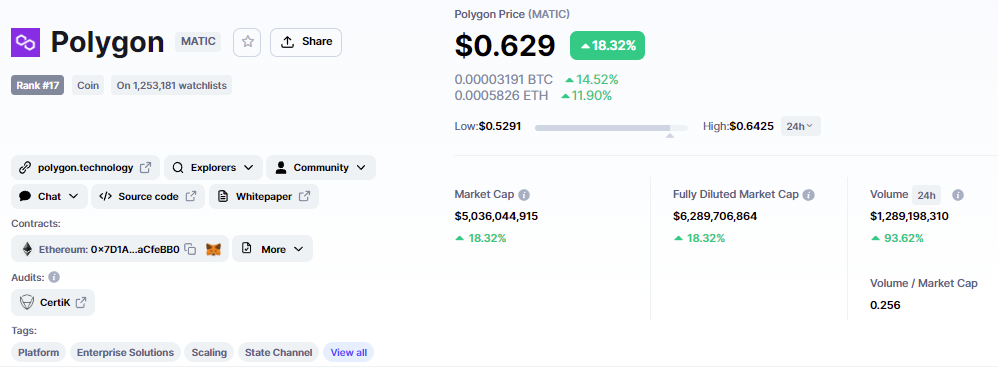The height and width of the screenshot is (380, 998).
Task: Click the magnifier icon on Explorers
Action: click(x=178, y=168)
